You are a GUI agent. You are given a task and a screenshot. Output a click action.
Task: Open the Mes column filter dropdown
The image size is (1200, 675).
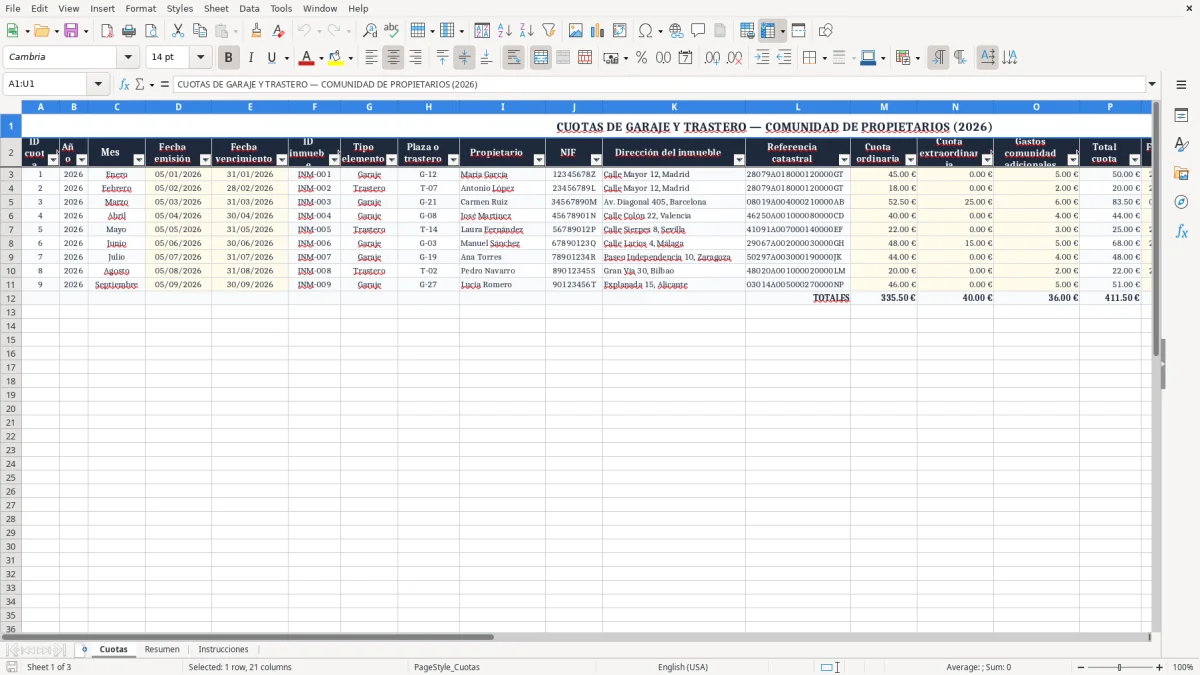pyautogui.click(x=138, y=160)
